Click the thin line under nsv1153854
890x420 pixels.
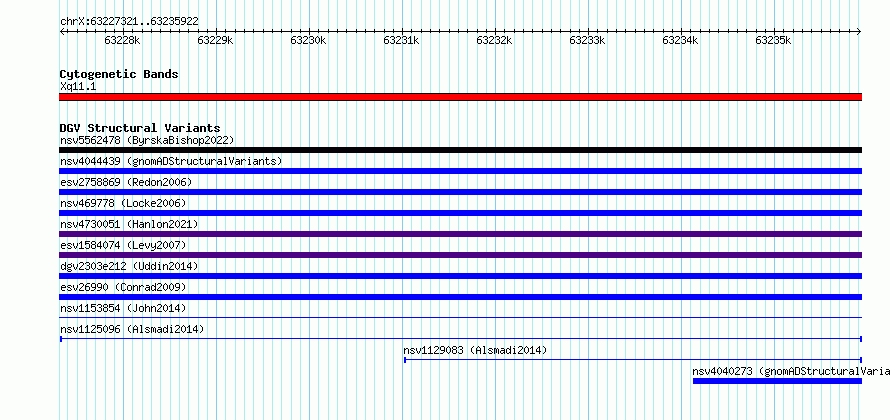pos(460,317)
